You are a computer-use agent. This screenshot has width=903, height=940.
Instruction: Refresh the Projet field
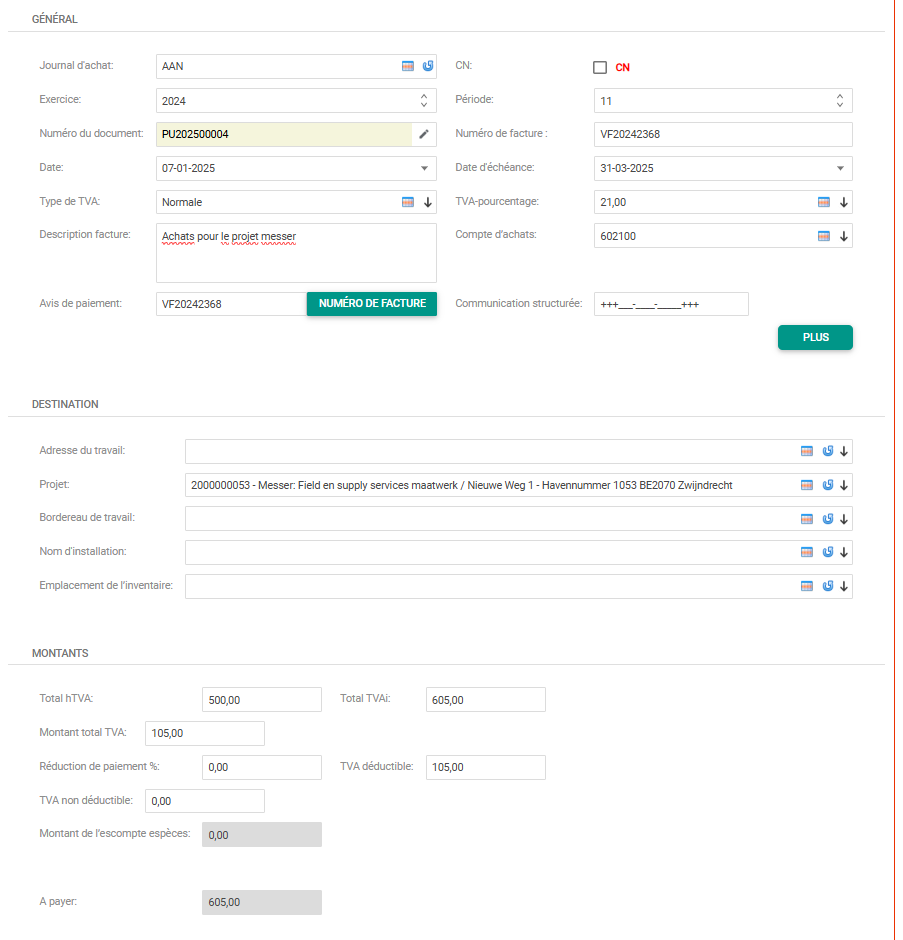(827, 485)
